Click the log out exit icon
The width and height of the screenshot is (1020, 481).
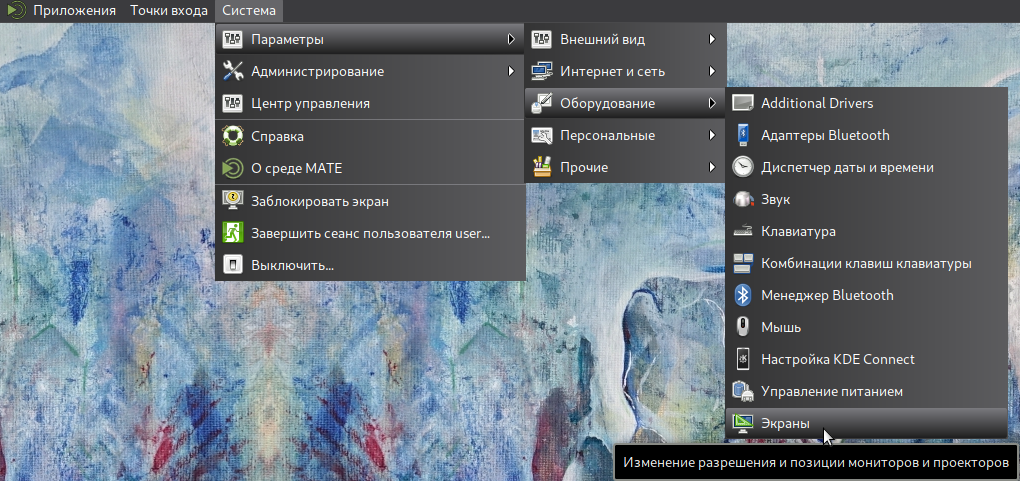pyautogui.click(x=233, y=233)
